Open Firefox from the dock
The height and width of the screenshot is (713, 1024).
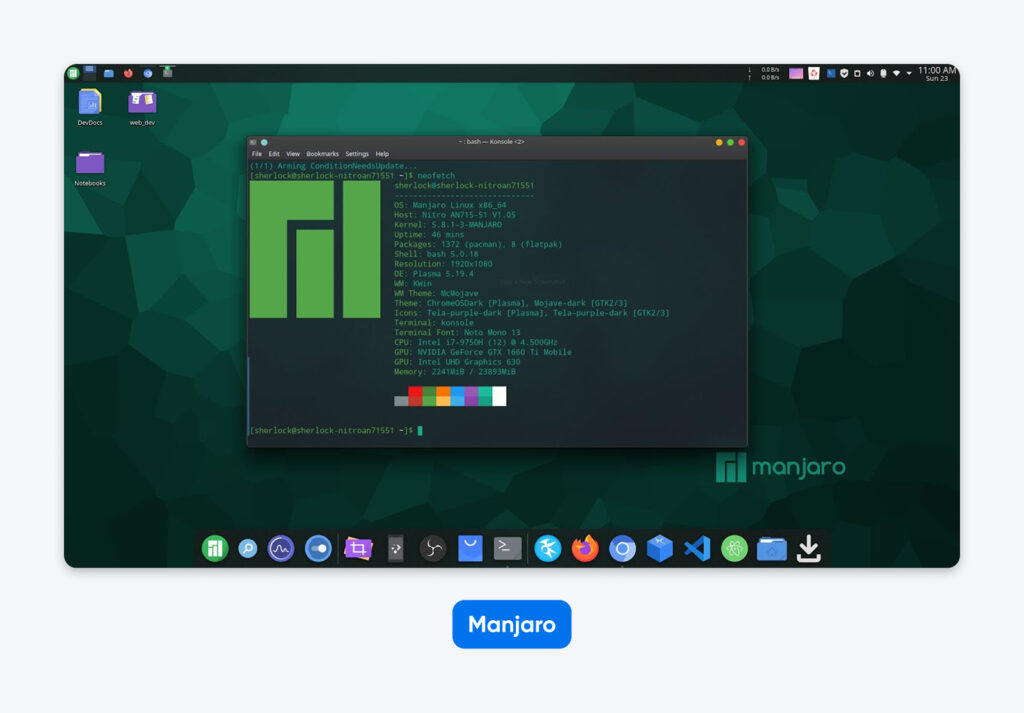(x=583, y=548)
